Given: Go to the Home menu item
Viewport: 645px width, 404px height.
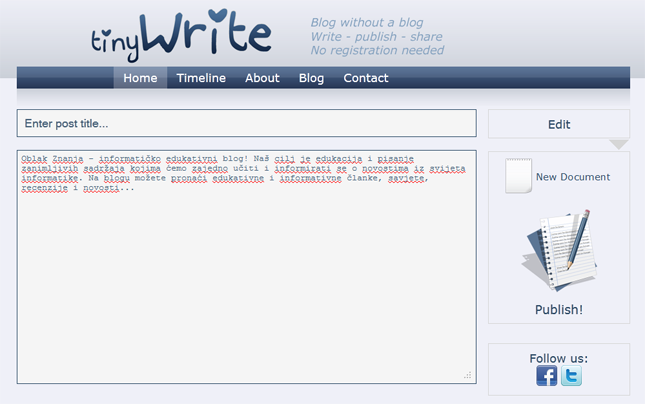Looking at the screenshot, I should click(140, 78).
